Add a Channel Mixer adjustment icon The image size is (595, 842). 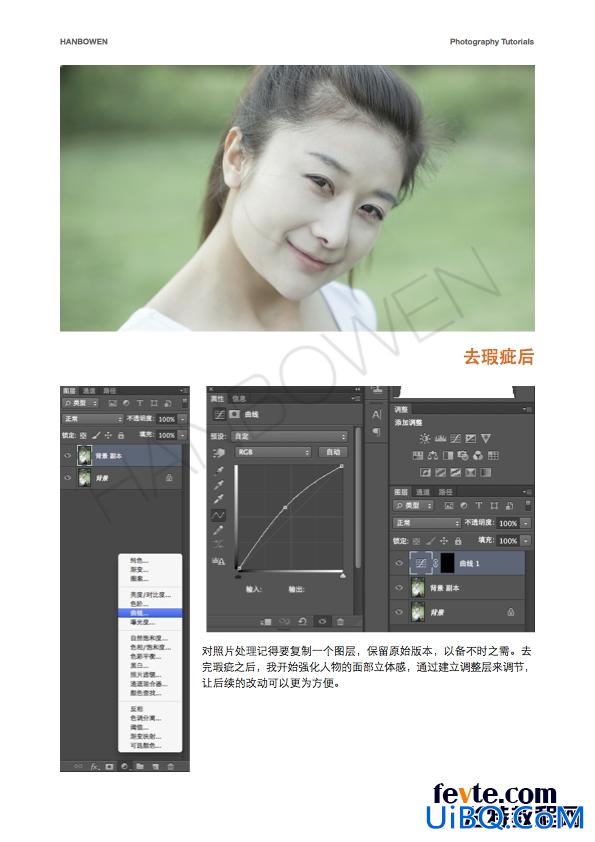point(478,455)
